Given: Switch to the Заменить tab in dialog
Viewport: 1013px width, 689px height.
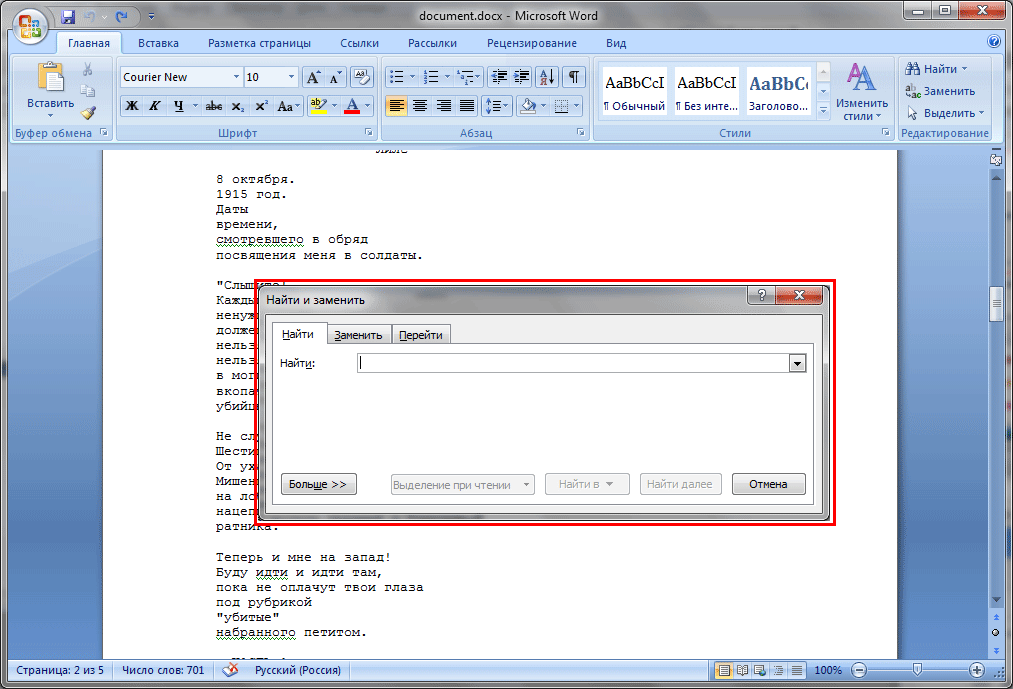Looking at the screenshot, I should pos(358,335).
